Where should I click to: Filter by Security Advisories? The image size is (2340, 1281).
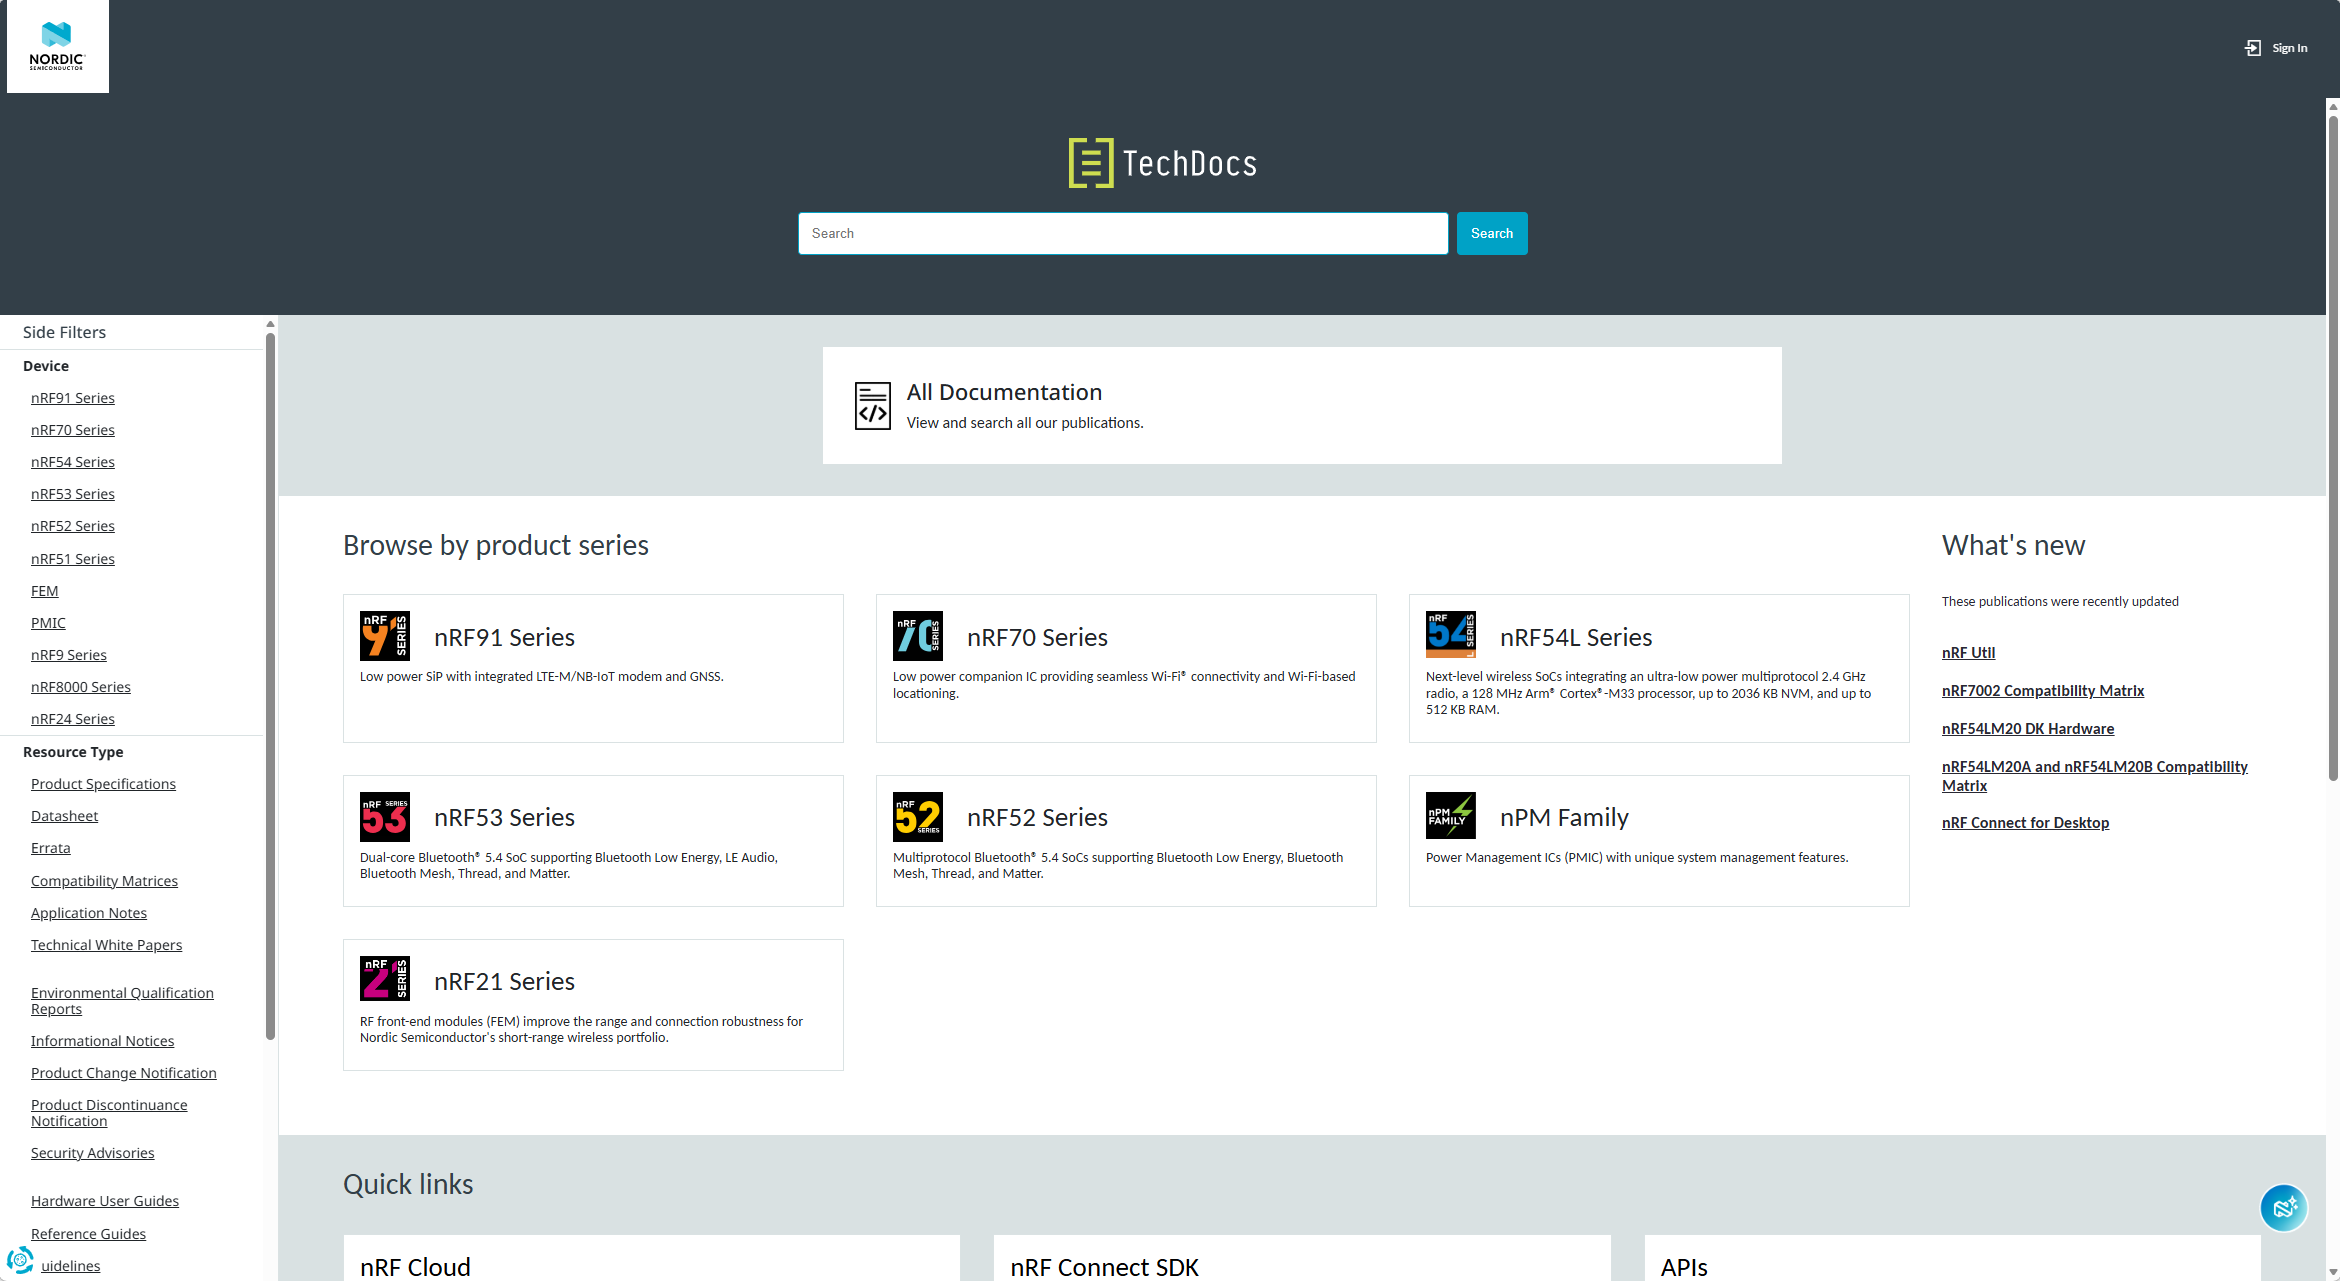pos(93,1153)
